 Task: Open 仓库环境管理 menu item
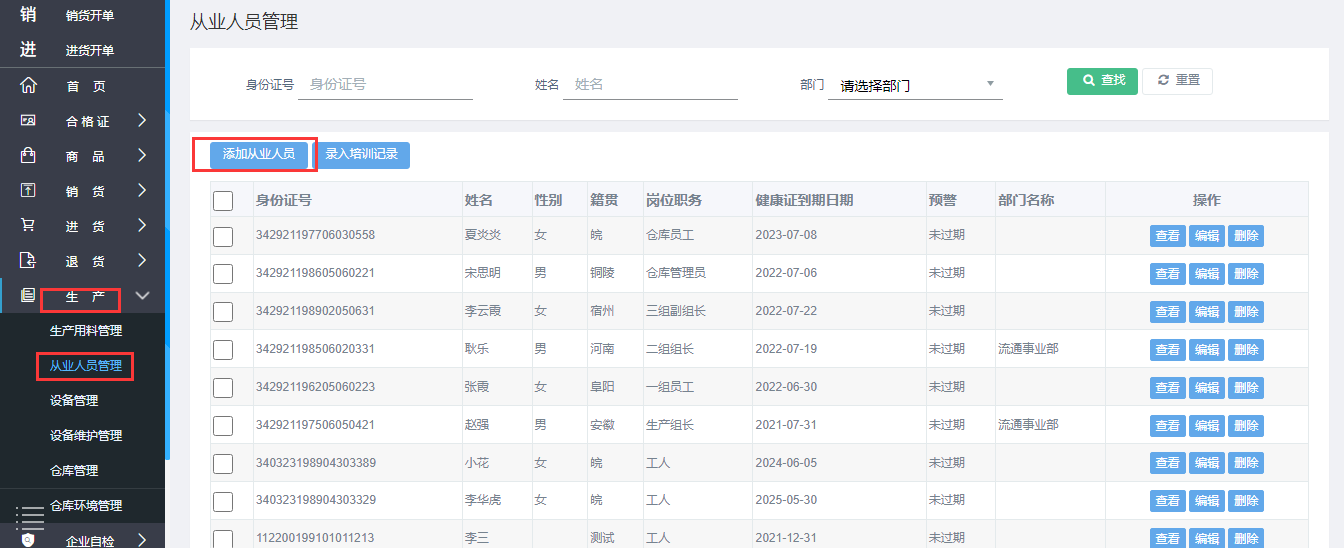(x=86, y=506)
